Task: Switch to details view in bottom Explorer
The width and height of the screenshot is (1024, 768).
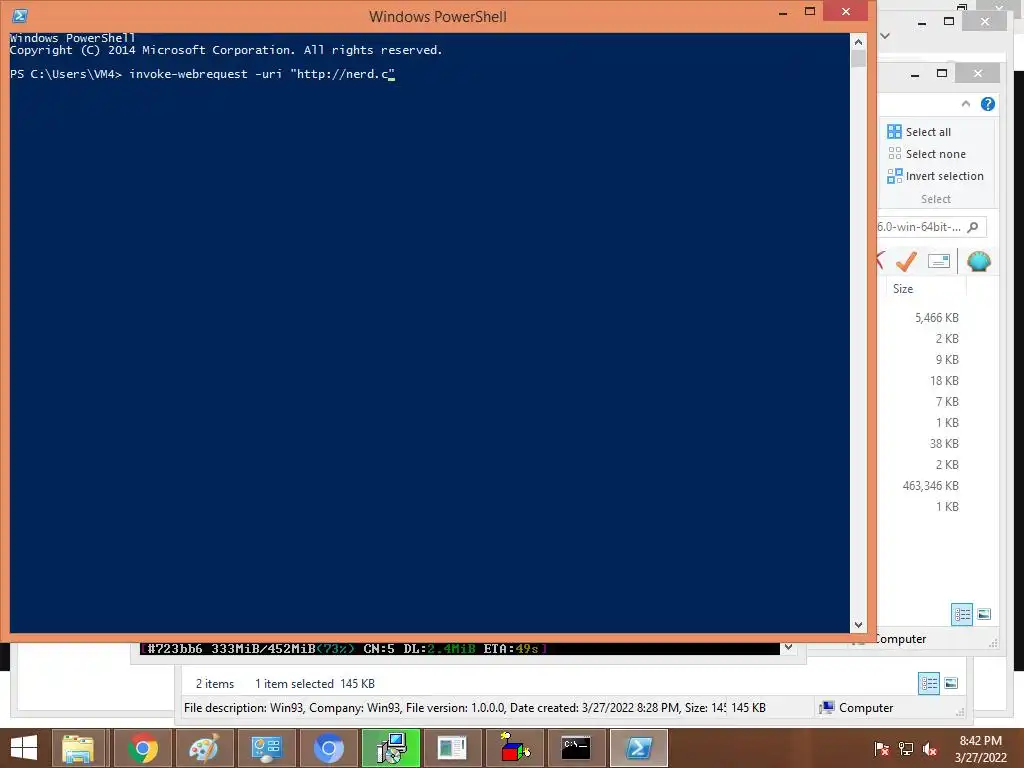Action: click(x=929, y=683)
